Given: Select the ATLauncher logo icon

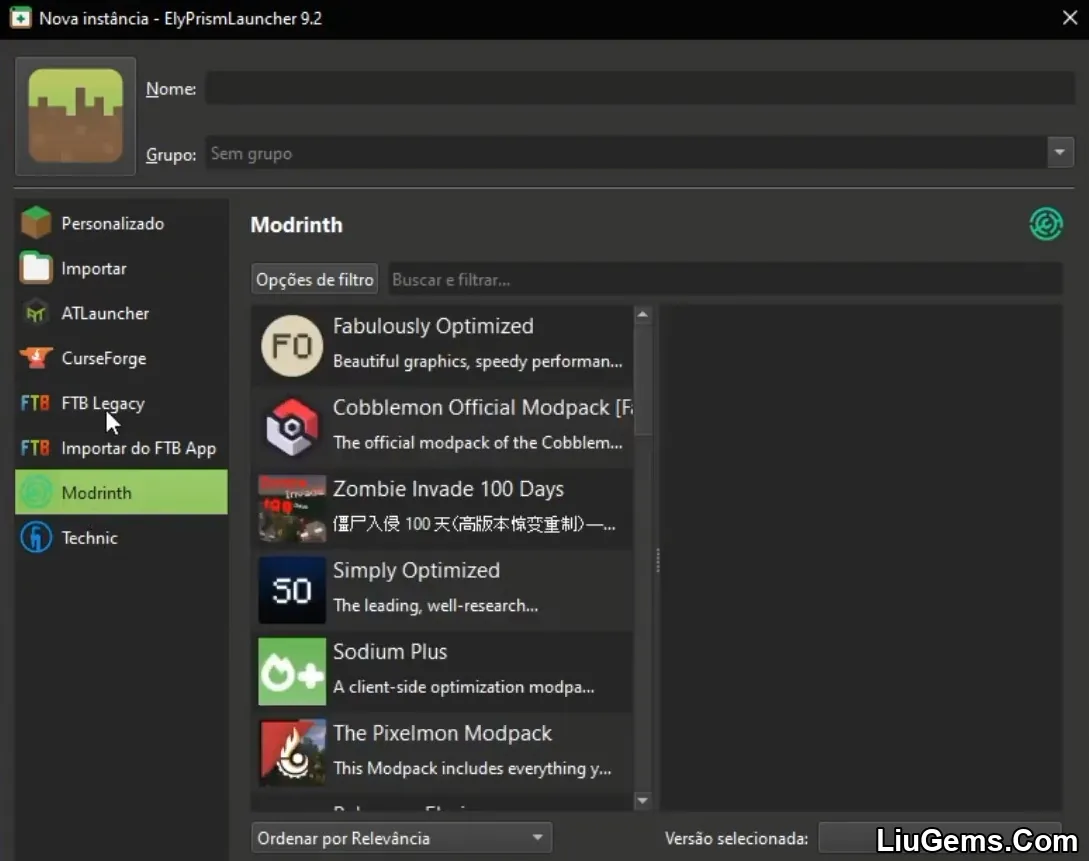Looking at the screenshot, I should pyautogui.click(x=36, y=313).
